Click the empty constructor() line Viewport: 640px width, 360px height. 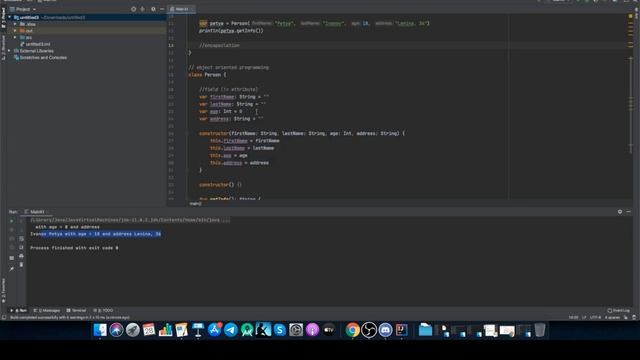pos(220,184)
